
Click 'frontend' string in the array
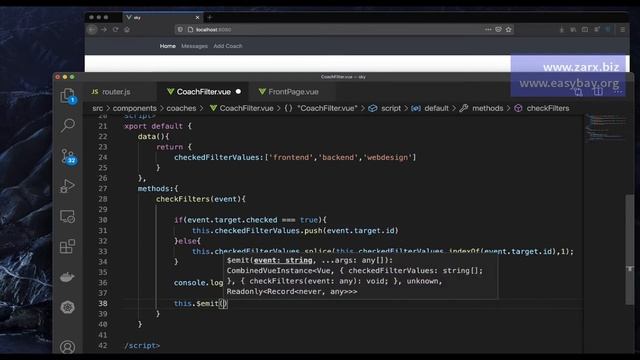(291, 157)
